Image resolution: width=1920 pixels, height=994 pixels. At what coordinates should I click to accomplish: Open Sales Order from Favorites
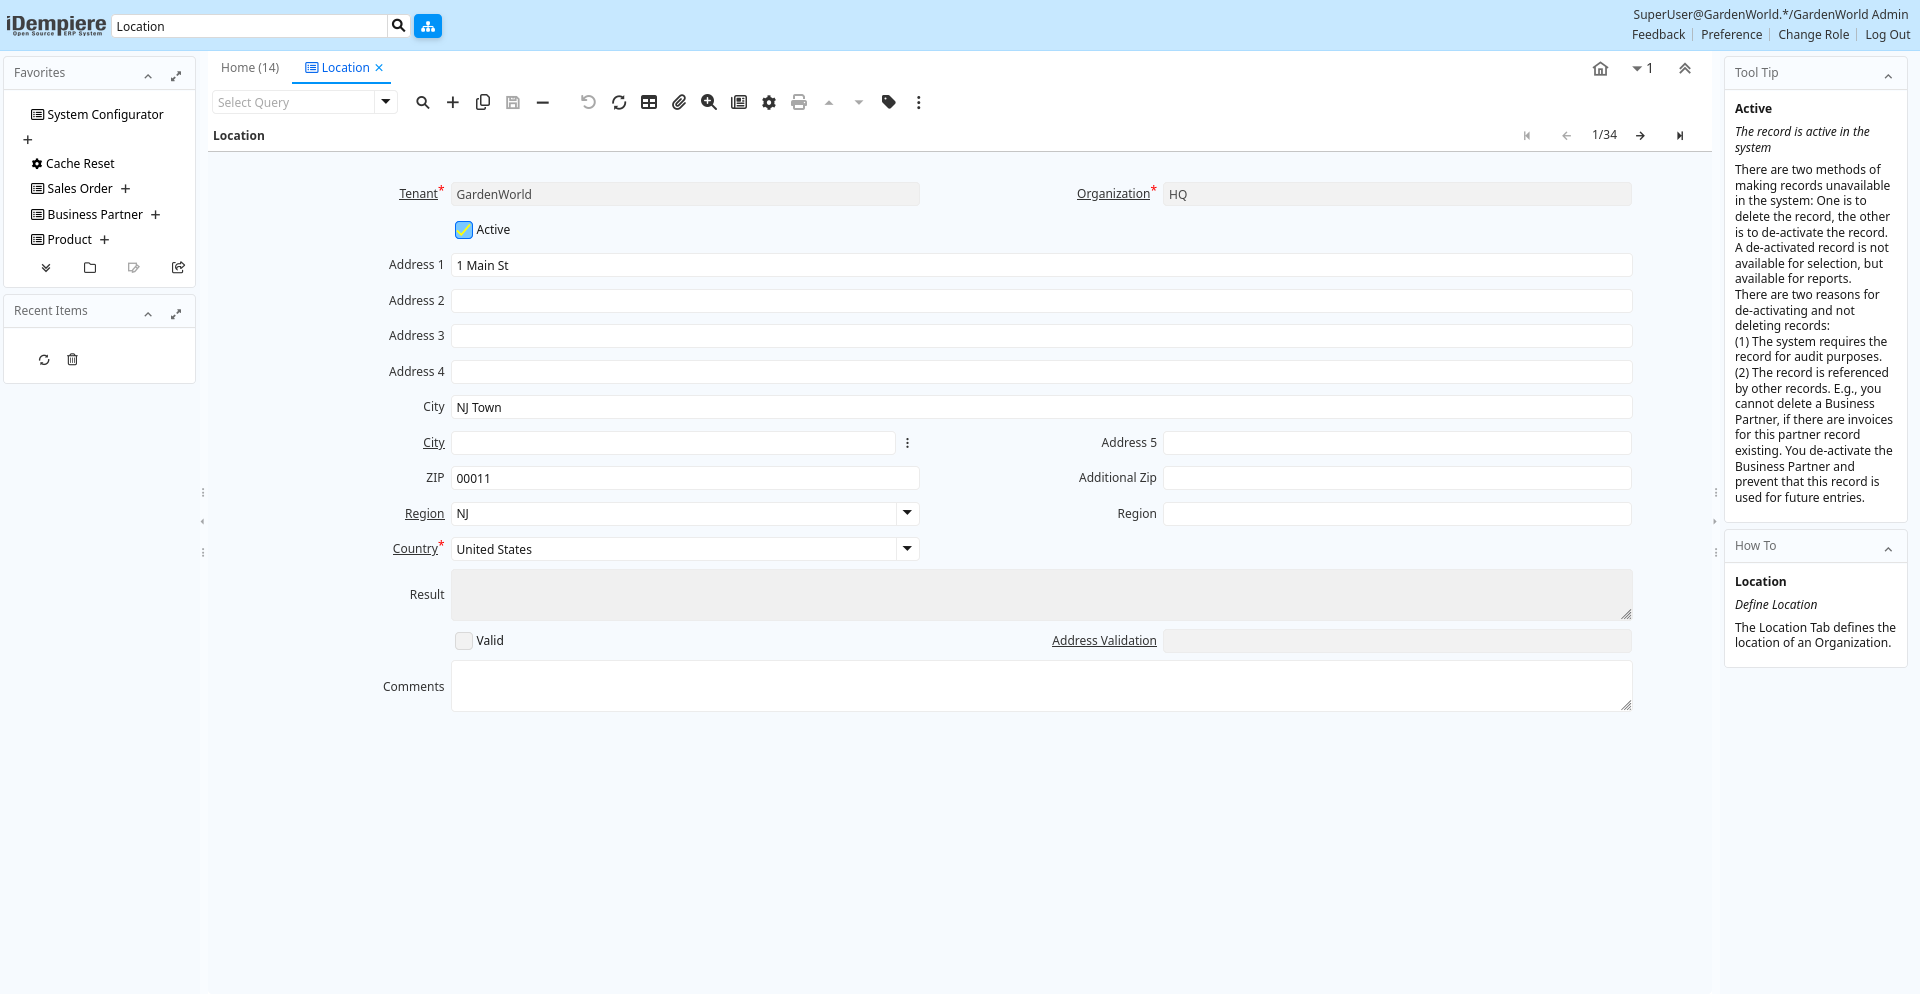[x=80, y=189]
